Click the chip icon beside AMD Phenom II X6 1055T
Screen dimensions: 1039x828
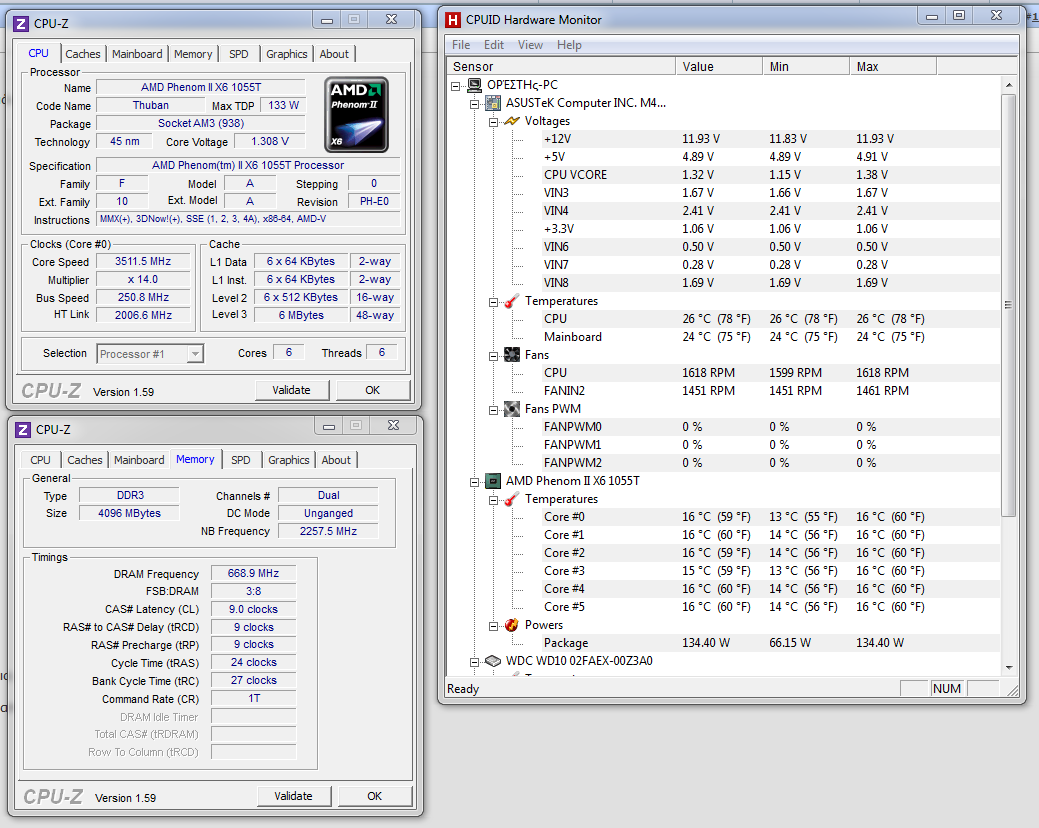(493, 481)
